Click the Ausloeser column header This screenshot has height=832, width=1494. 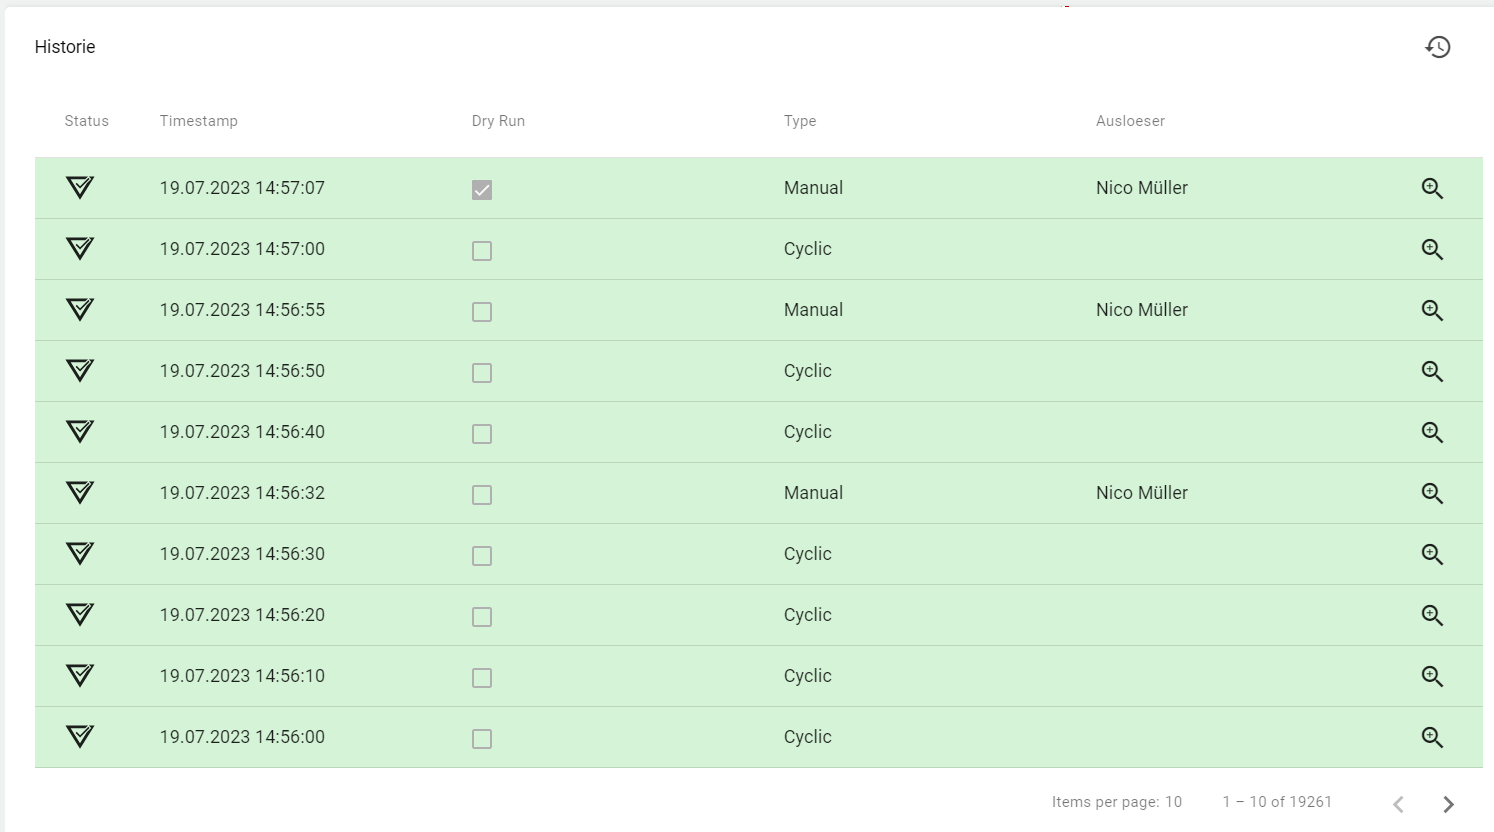[x=1130, y=121]
